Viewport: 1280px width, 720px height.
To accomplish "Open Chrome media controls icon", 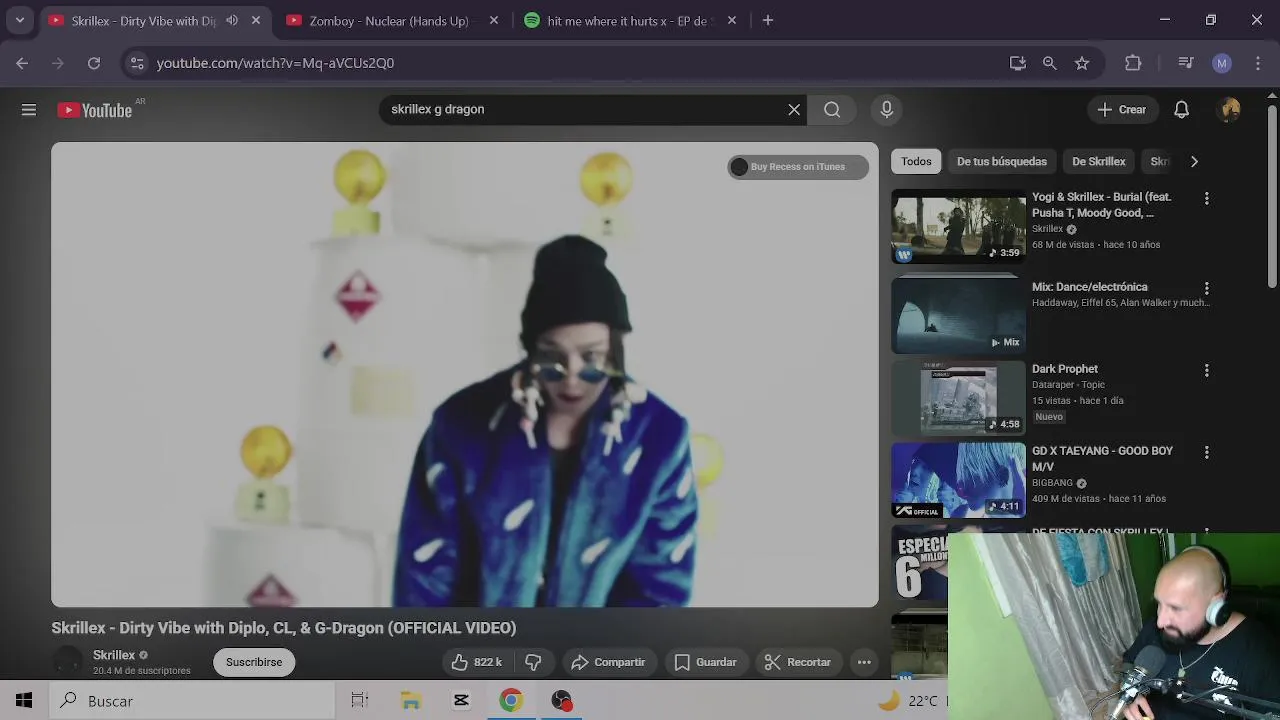I will pyautogui.click(x=1186, y=63).
